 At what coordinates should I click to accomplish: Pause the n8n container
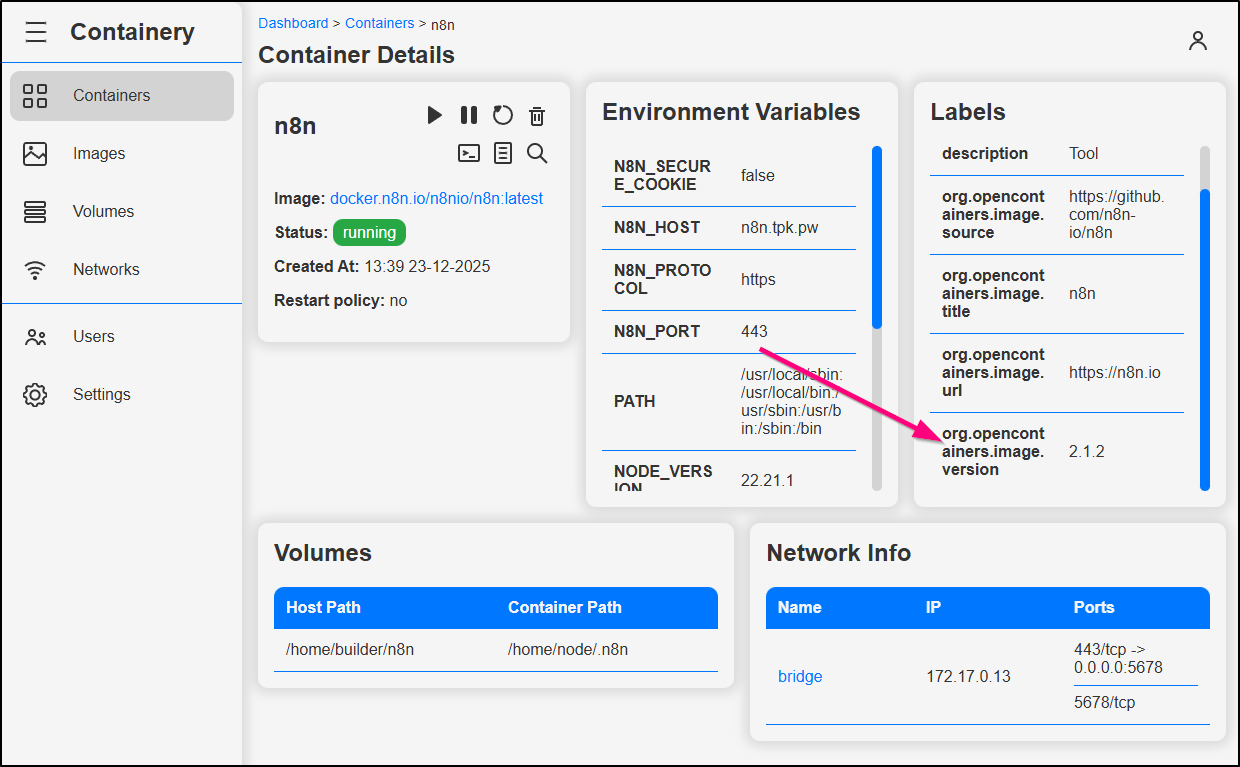tap(468, 115)
